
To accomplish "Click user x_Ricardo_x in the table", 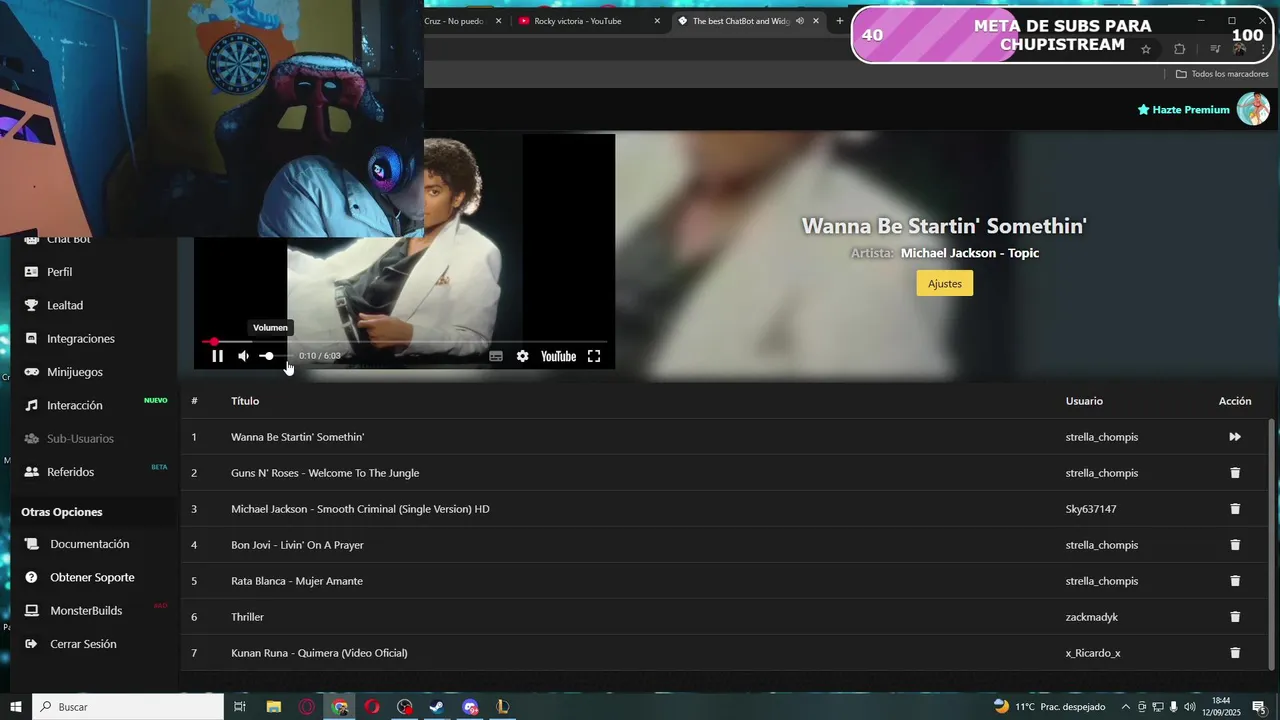I will 1093,653.
